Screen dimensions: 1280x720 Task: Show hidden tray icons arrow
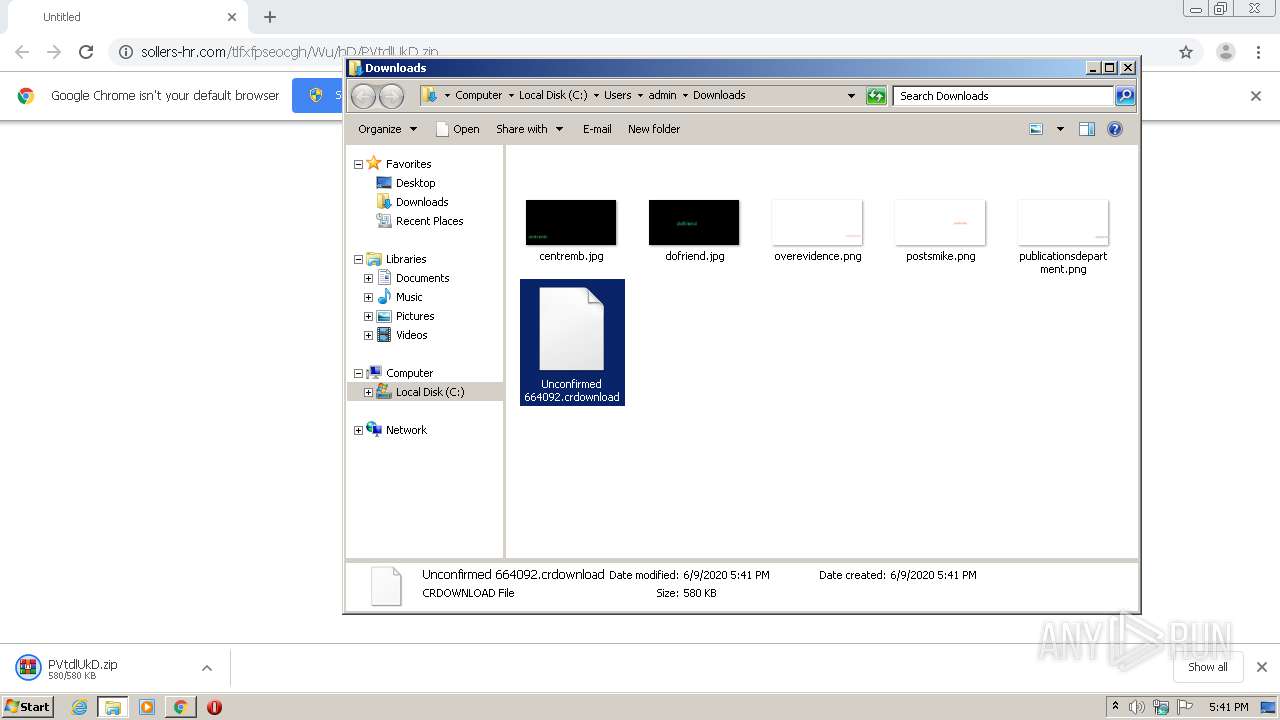[x=1115, y=707]
